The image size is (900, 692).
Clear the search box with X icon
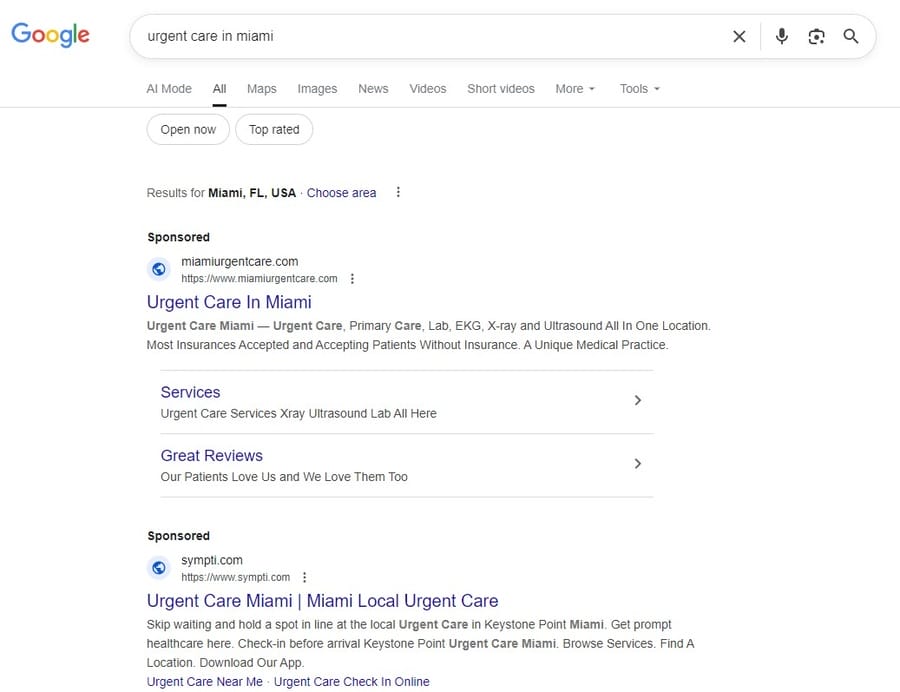point(739,36)
